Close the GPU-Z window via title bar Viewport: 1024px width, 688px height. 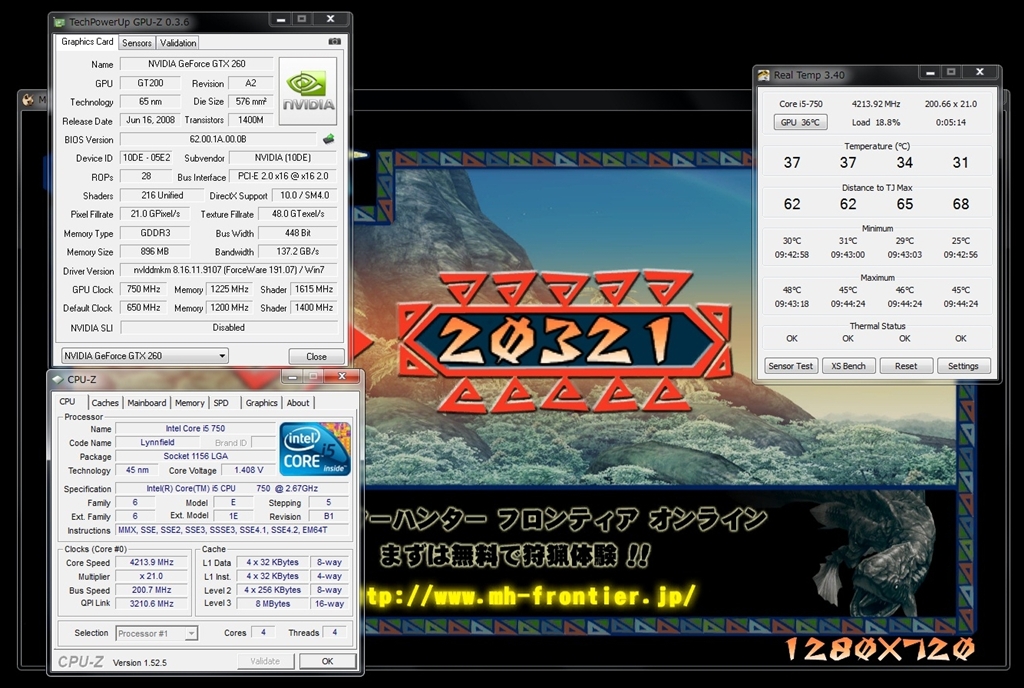coord(330,20)
